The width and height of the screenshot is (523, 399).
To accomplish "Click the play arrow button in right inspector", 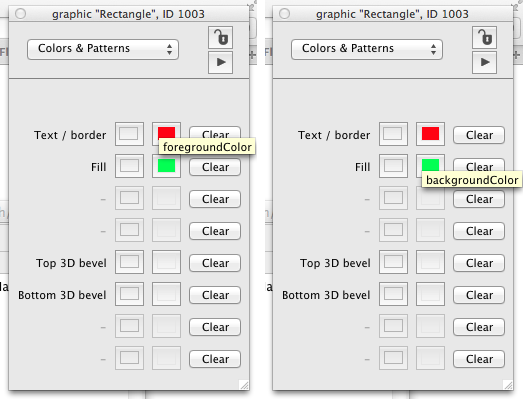I will click(484, 62).
